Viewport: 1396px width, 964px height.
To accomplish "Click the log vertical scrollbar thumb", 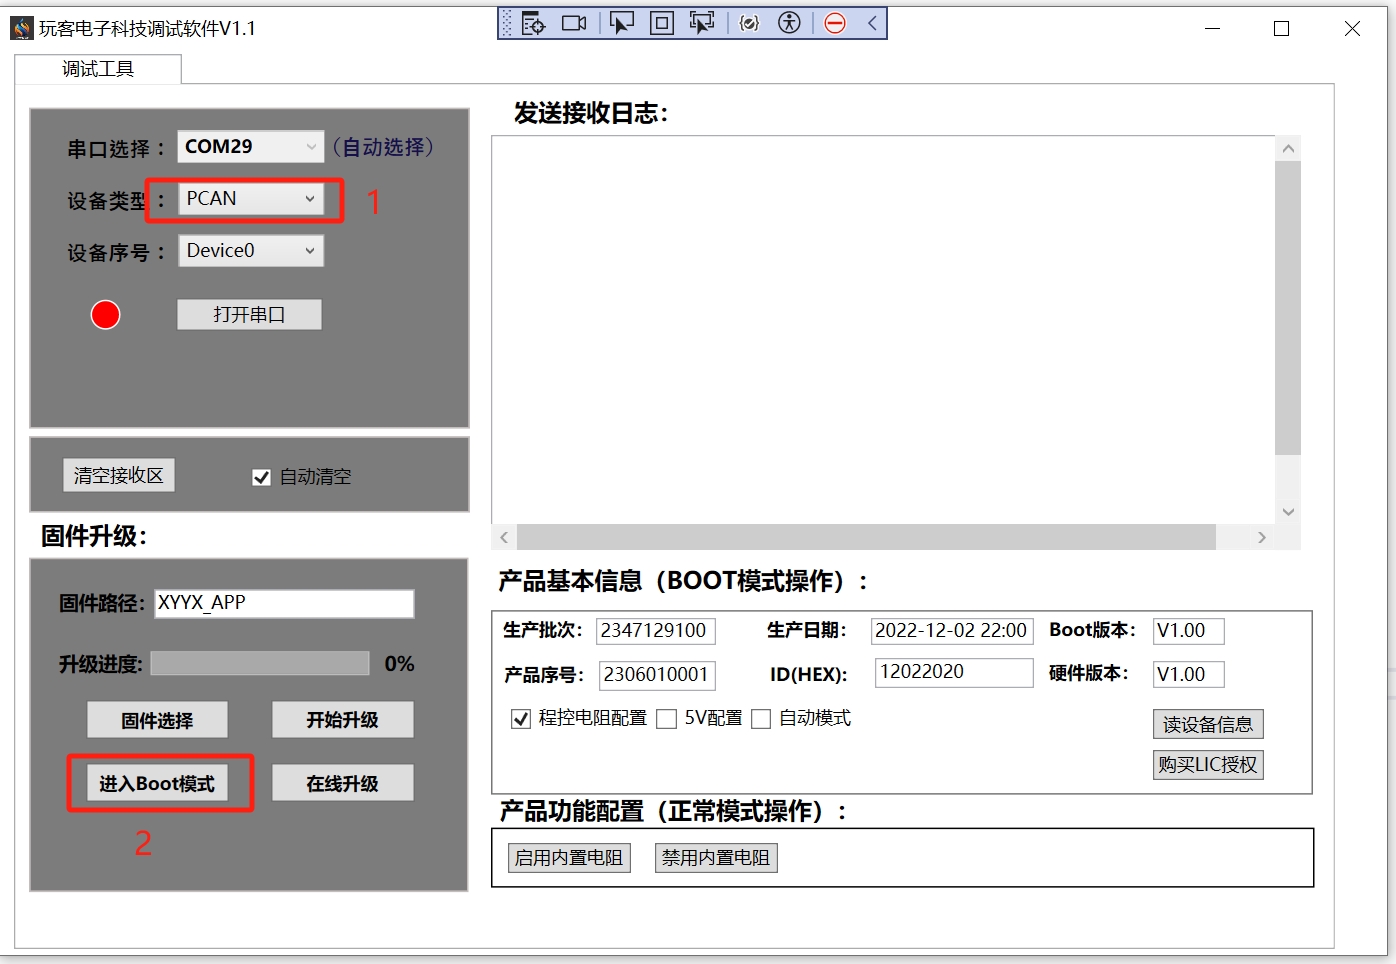I will coord(1288,308).
